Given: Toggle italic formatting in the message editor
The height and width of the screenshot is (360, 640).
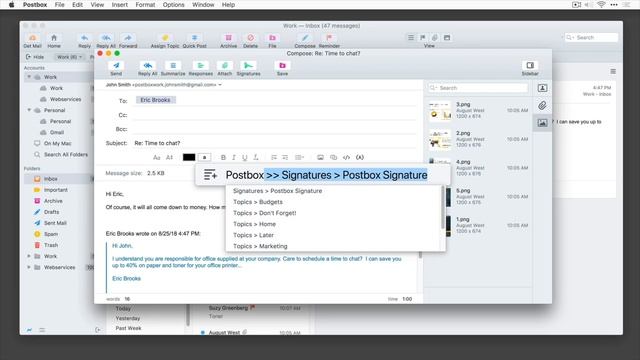Looking at the screenshot, I should click(233, 158).
